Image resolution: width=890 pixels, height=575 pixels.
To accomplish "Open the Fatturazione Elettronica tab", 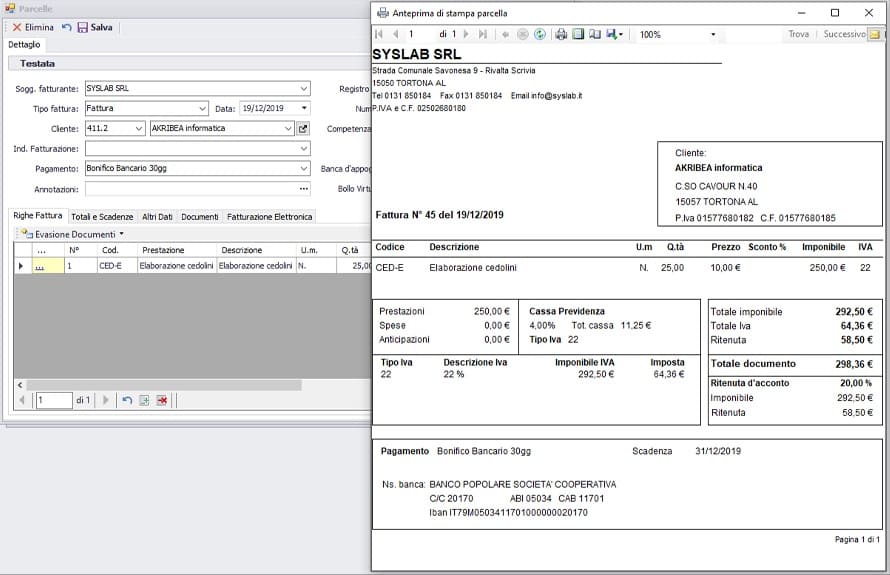I will point(270,216).
